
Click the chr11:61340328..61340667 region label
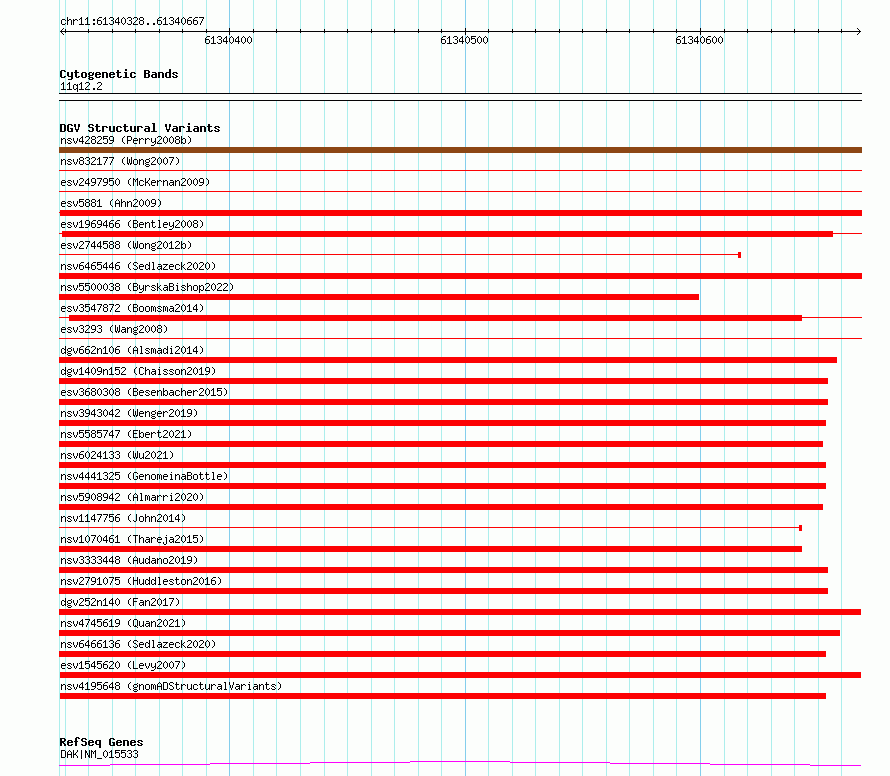(x=132, y=22)
